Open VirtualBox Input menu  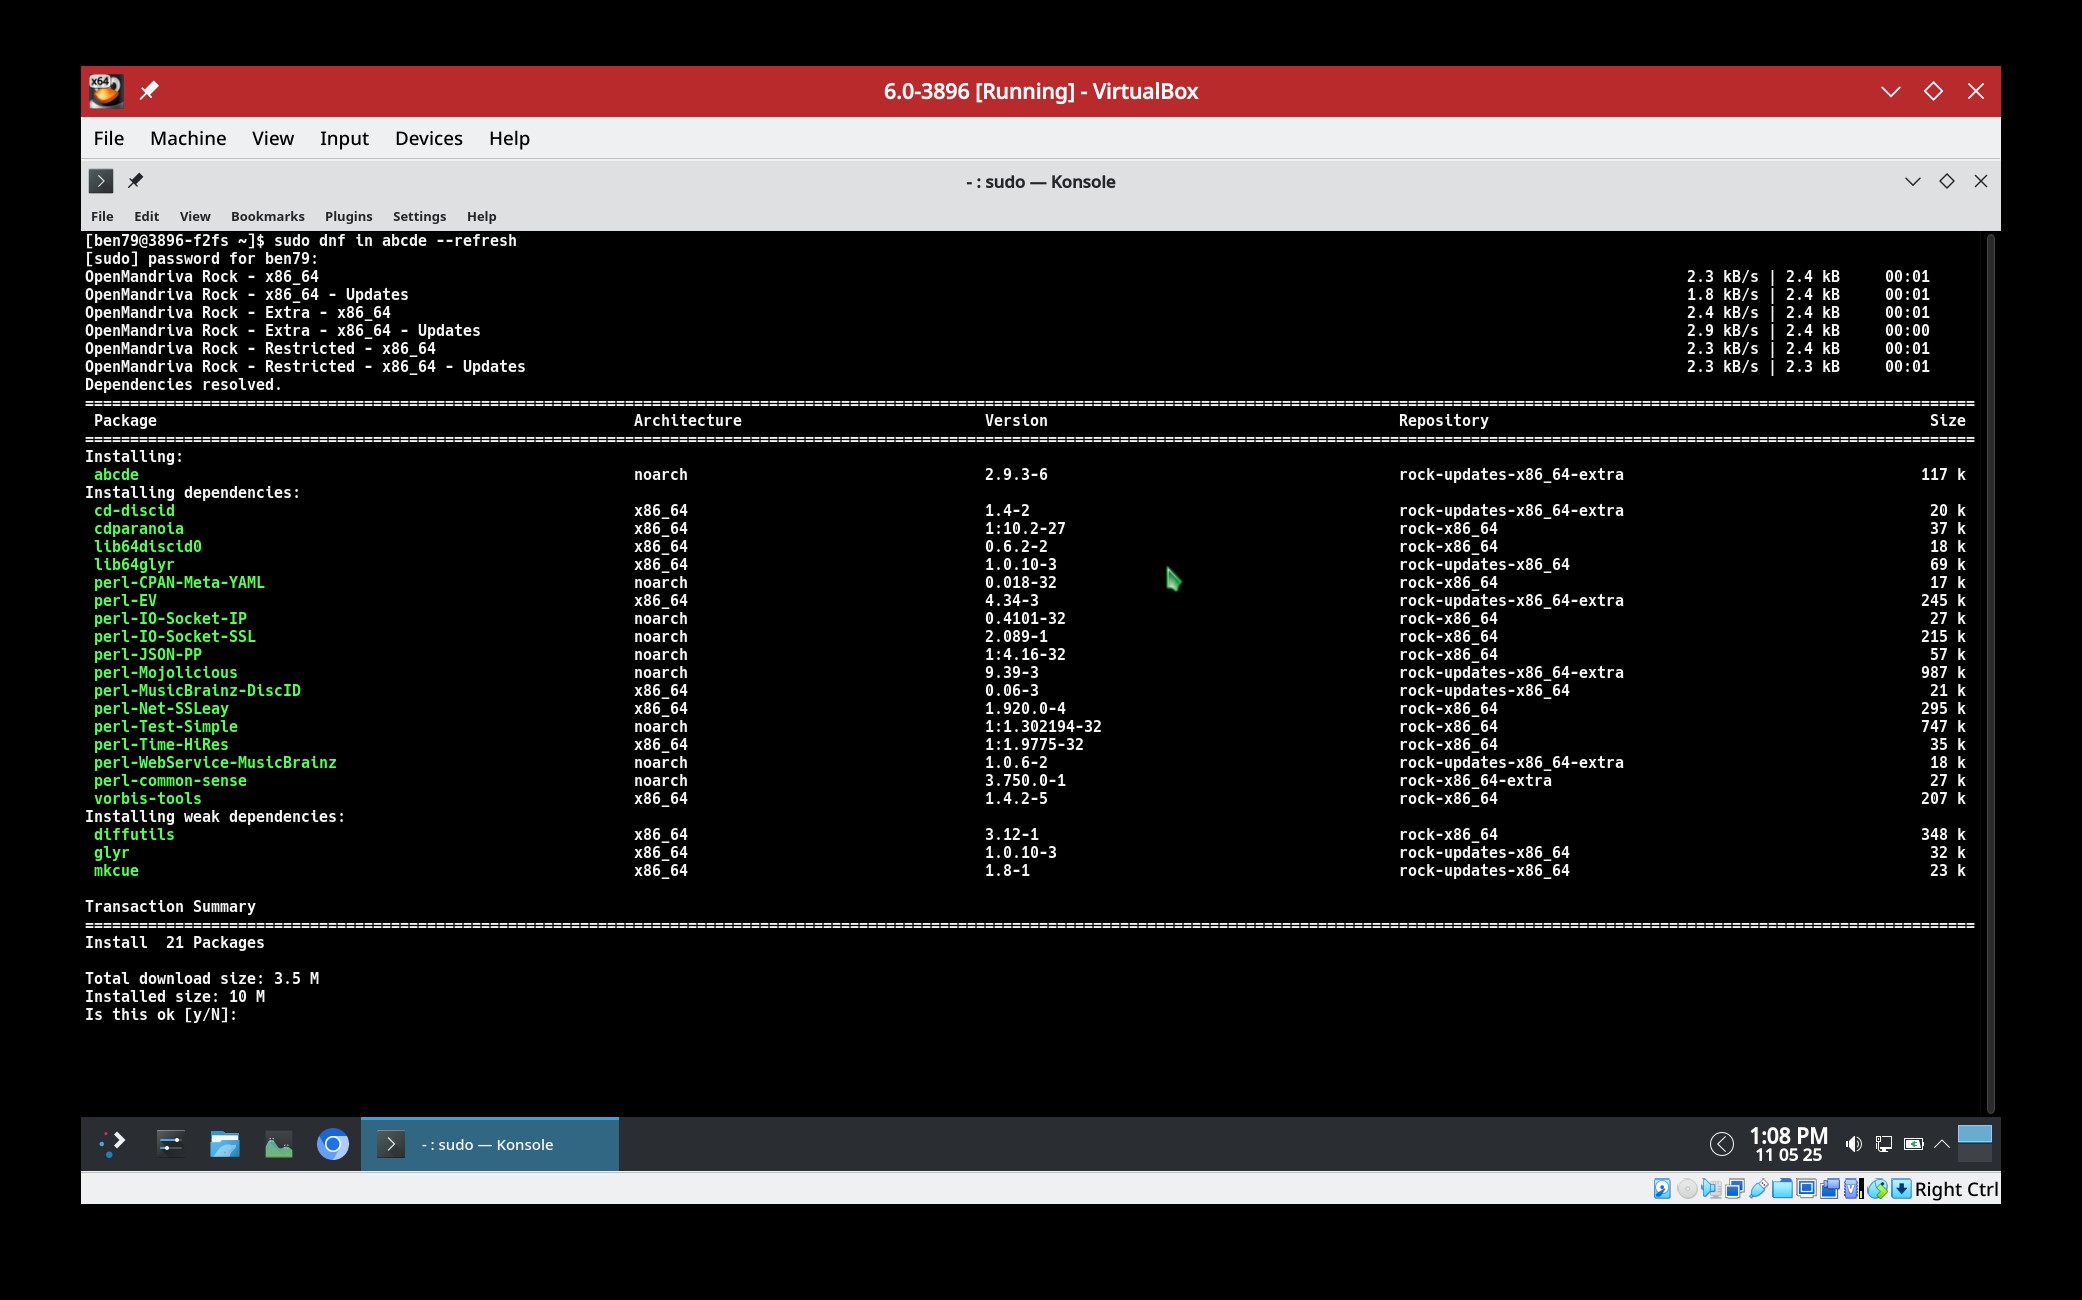344,138
